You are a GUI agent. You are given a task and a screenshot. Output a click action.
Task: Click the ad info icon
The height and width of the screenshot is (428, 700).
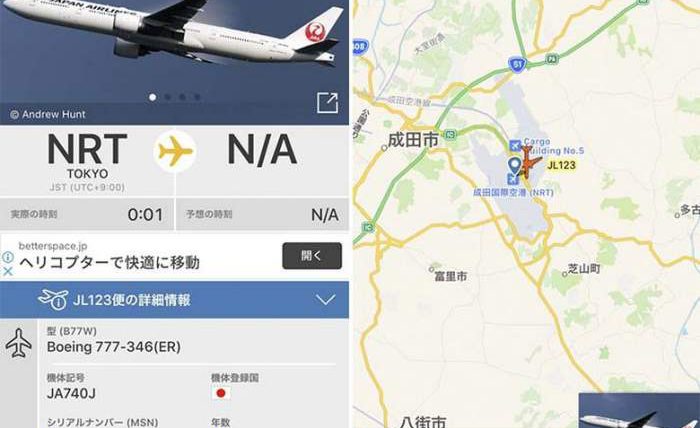coord(8,257)
